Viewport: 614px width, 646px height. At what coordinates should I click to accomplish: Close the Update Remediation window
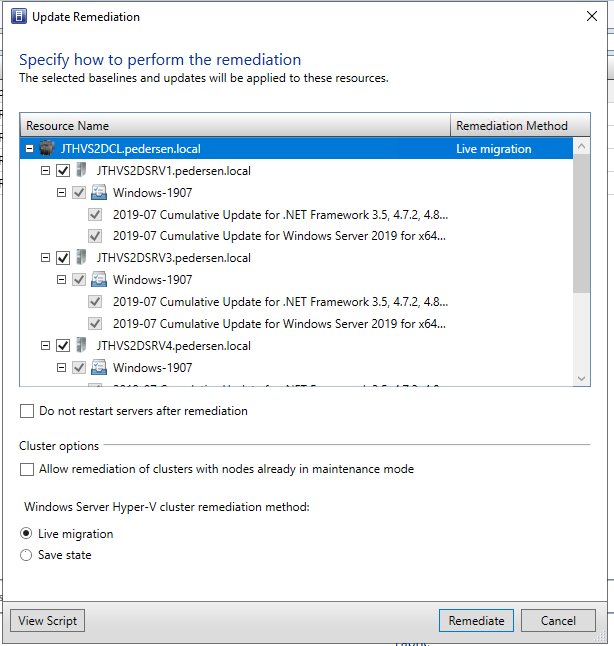(x=592, y=16)
